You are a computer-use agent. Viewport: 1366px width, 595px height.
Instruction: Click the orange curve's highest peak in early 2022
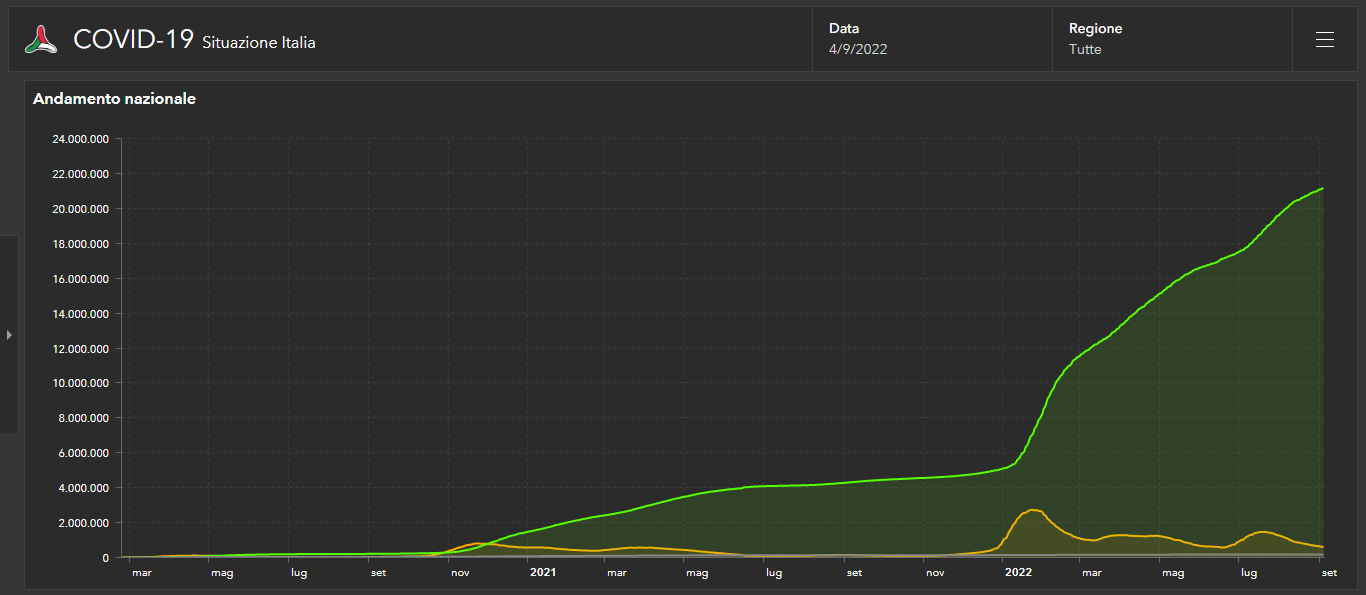1034,510
